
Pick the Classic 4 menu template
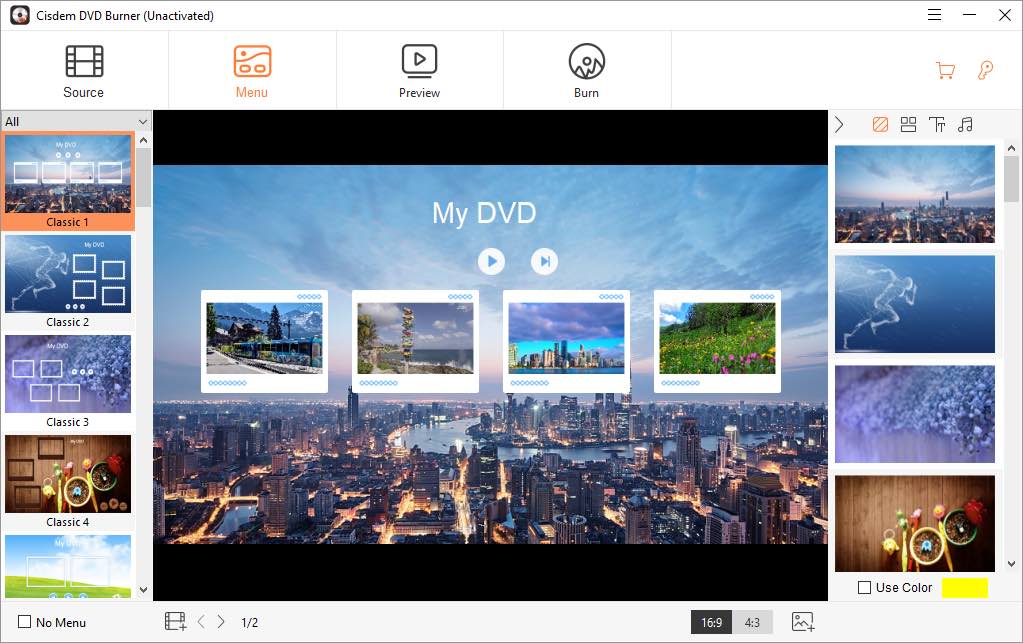point(68,481)
